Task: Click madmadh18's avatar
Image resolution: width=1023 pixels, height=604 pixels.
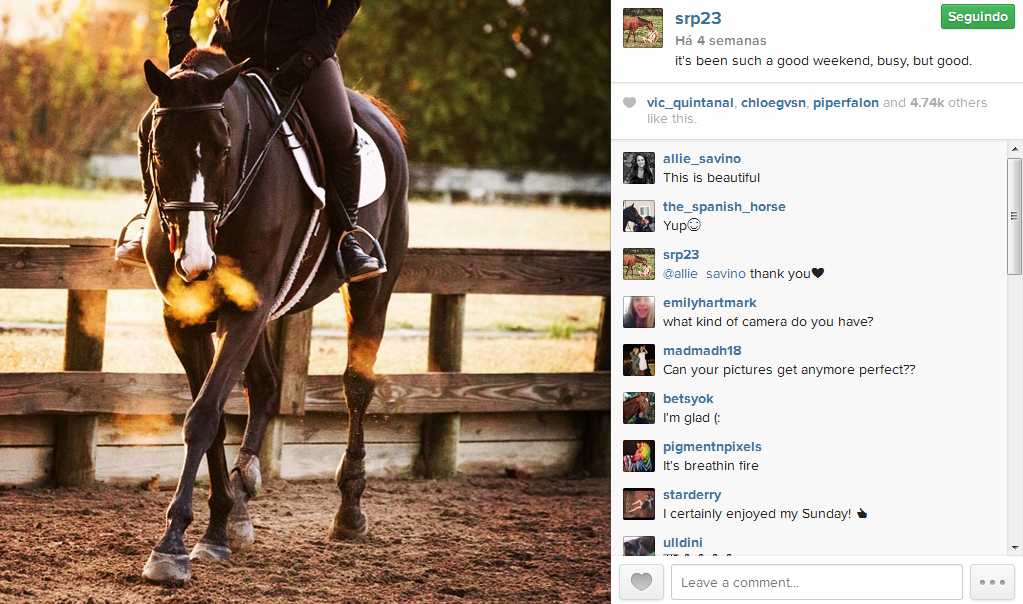Action: coord(639,361)
